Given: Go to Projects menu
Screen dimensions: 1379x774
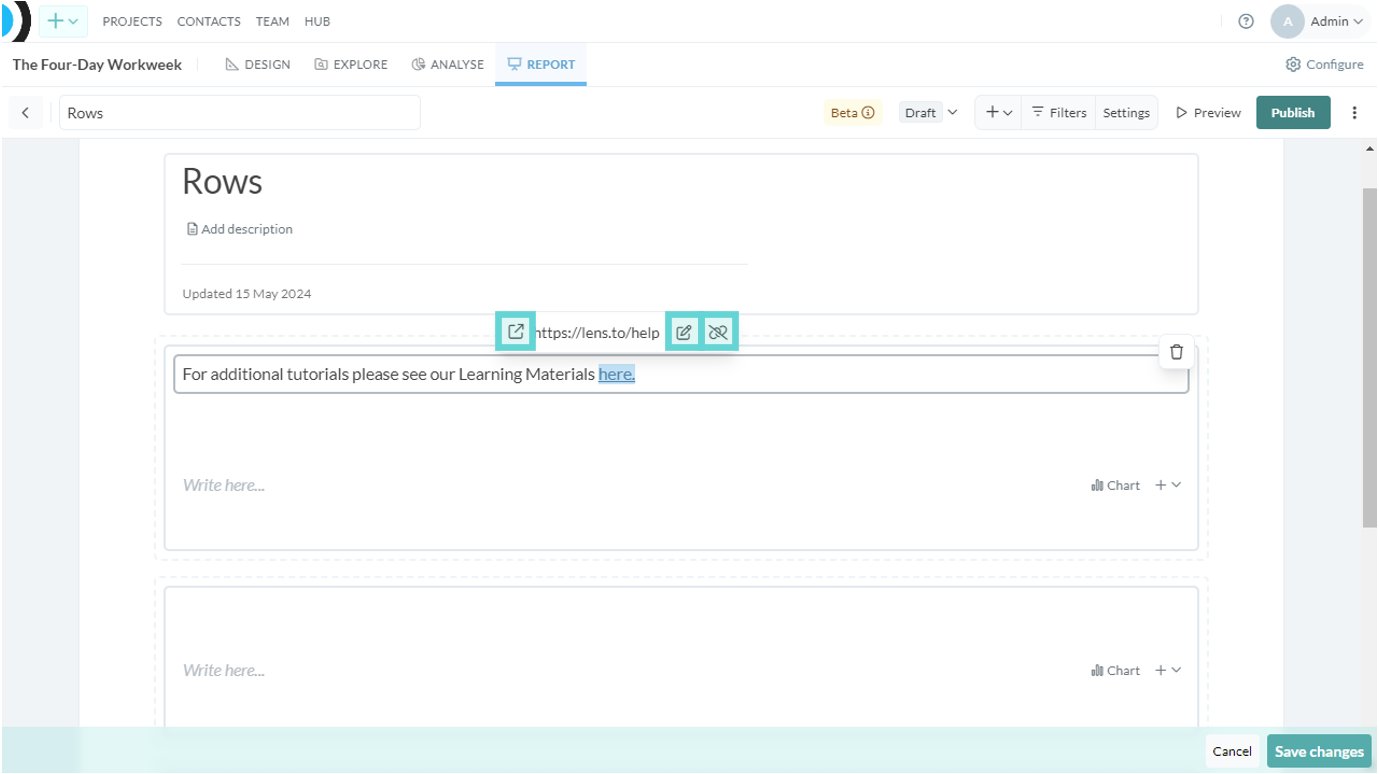Looking at the screenshot, I should [x=132, y=21].
